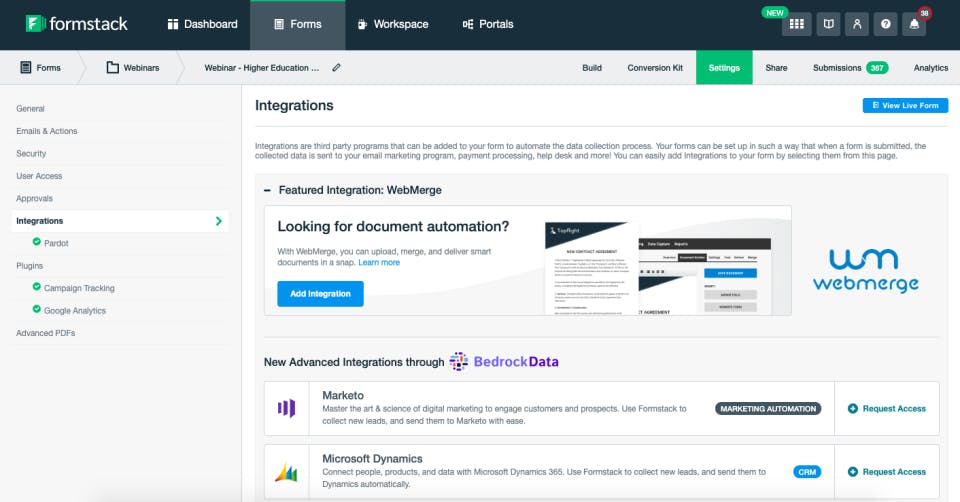Request Access for Marketo
The image size is (960, 502).
pyautogui.click(x=887, y=408)
